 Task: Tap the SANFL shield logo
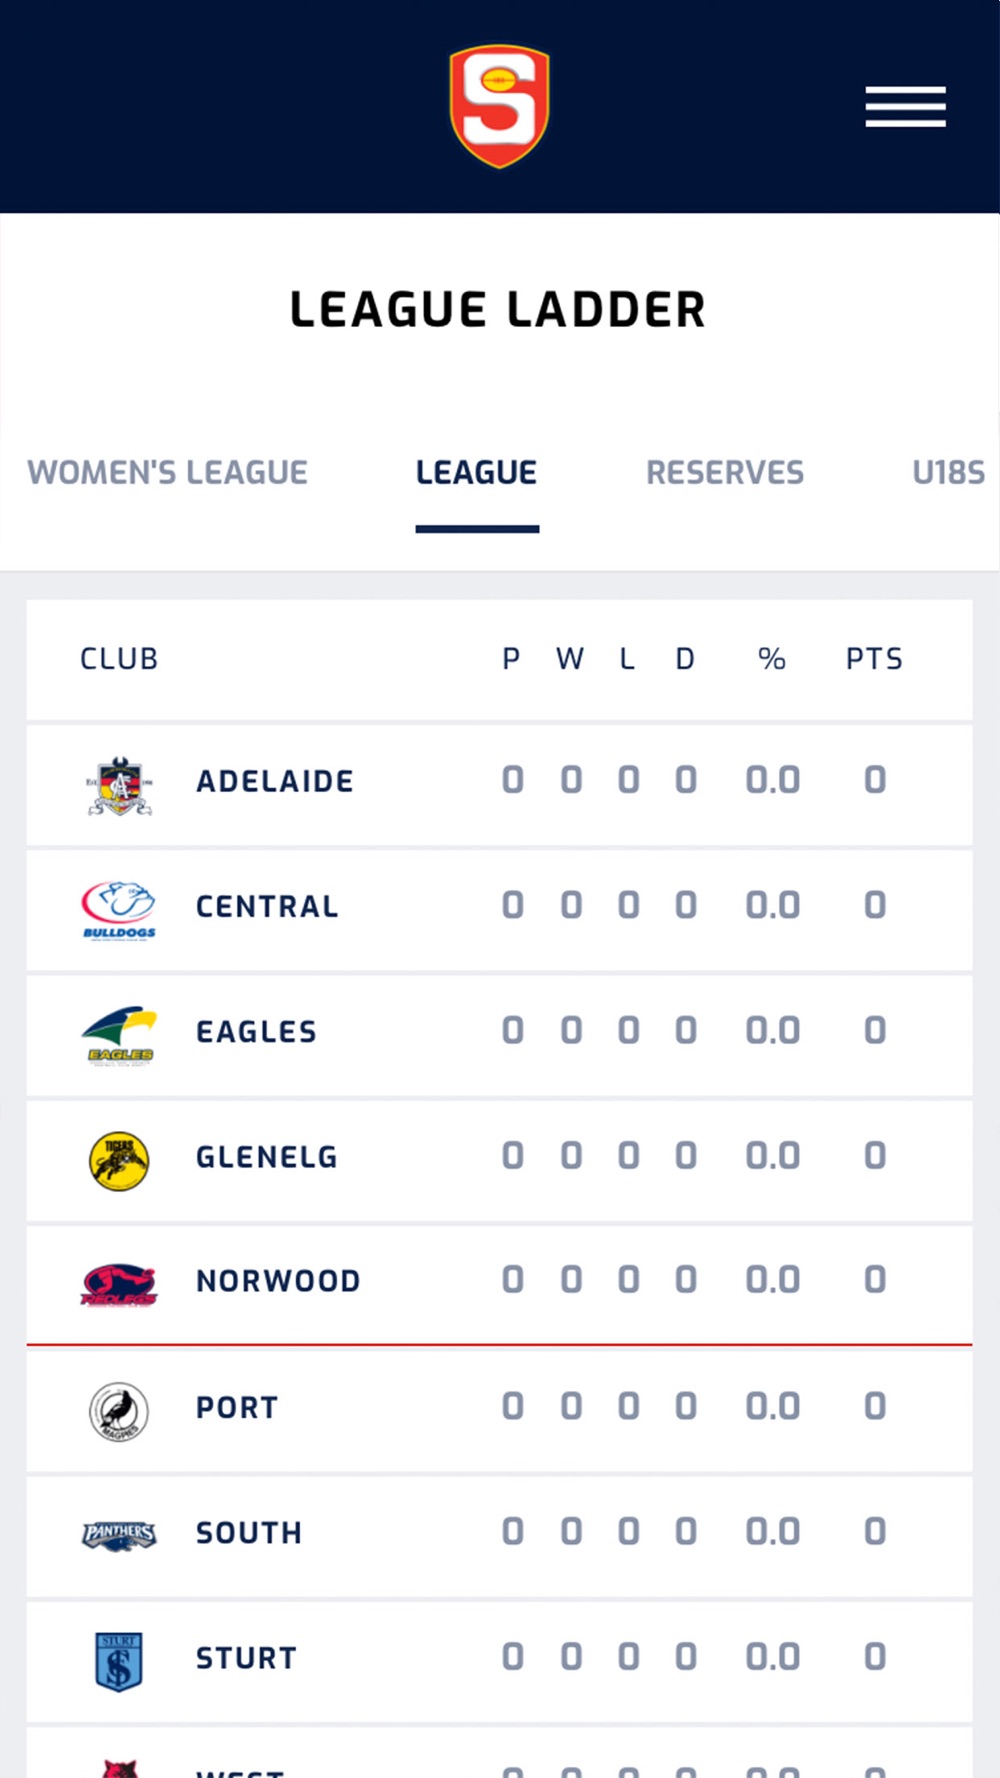[499, 106]
